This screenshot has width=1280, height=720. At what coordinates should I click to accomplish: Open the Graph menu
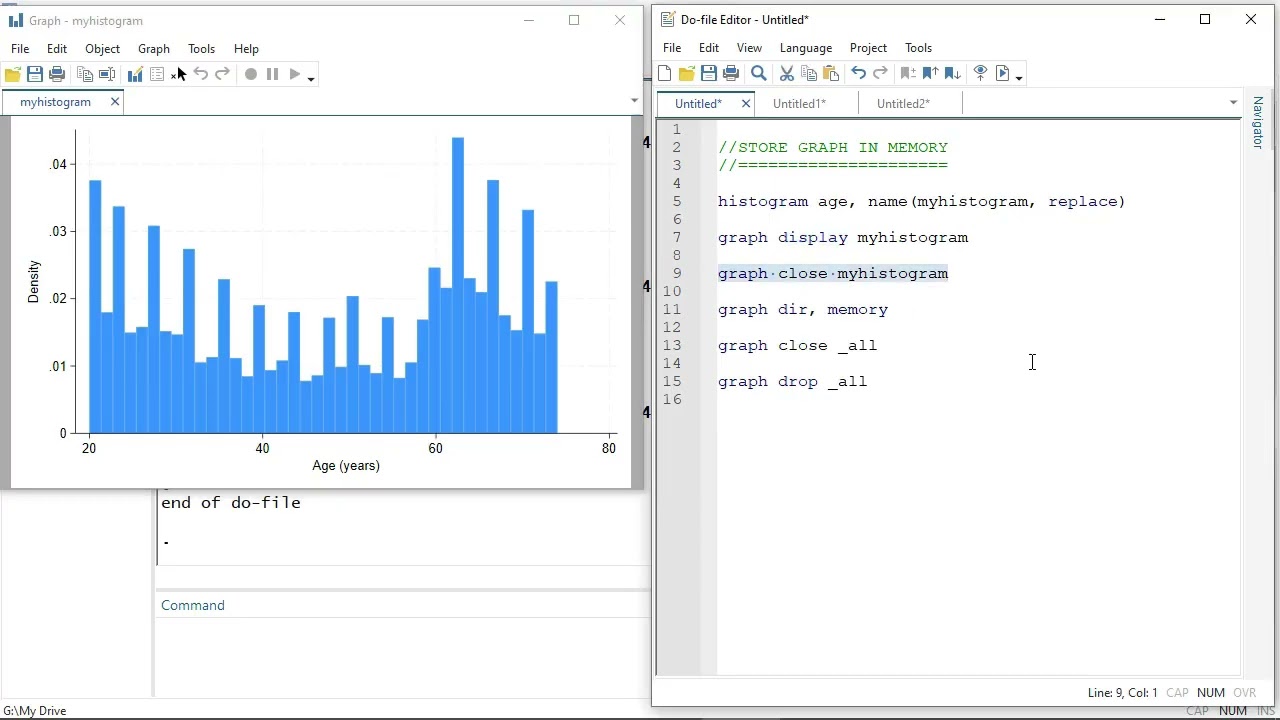(x=154, y=48)
